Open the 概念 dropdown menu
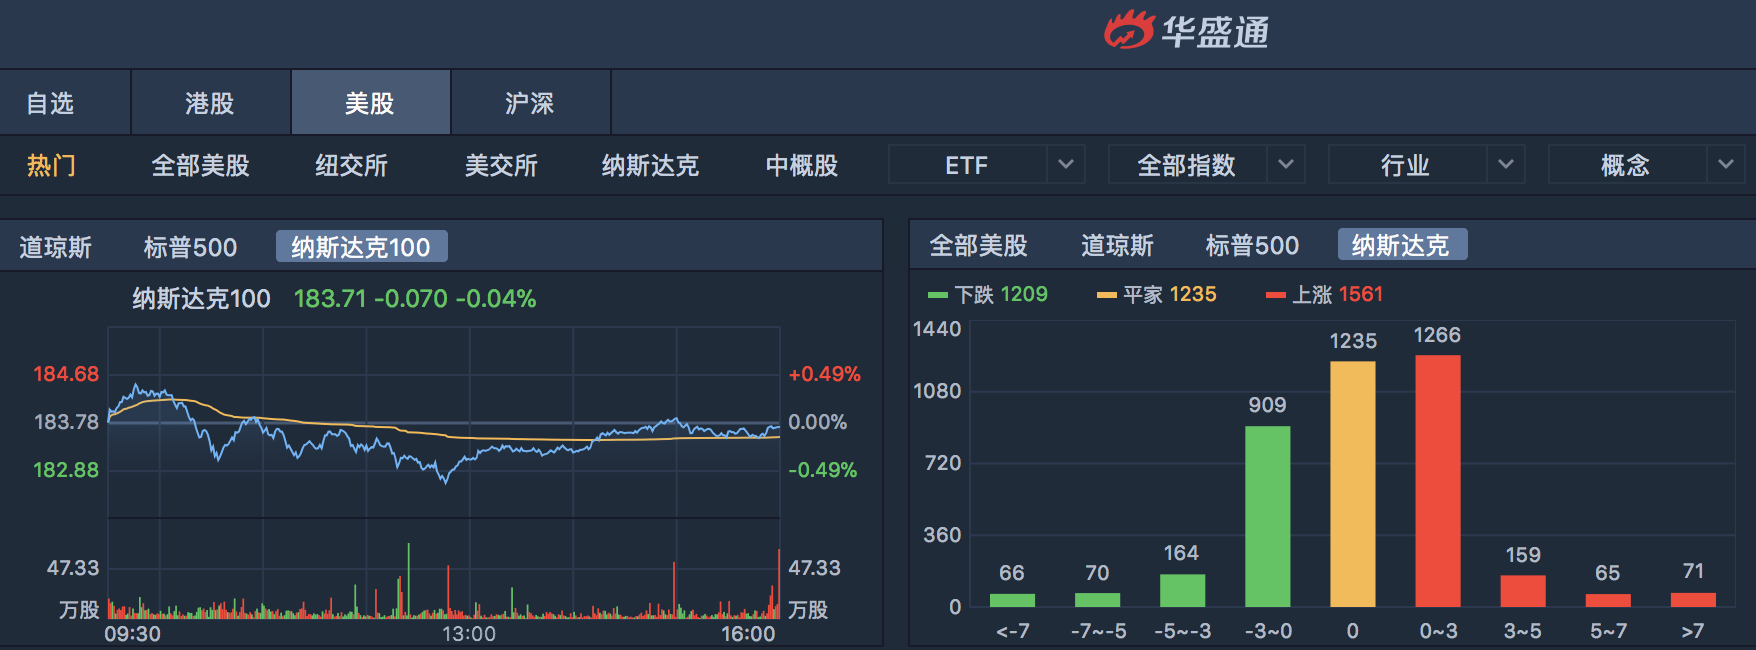 [1726, 164]
